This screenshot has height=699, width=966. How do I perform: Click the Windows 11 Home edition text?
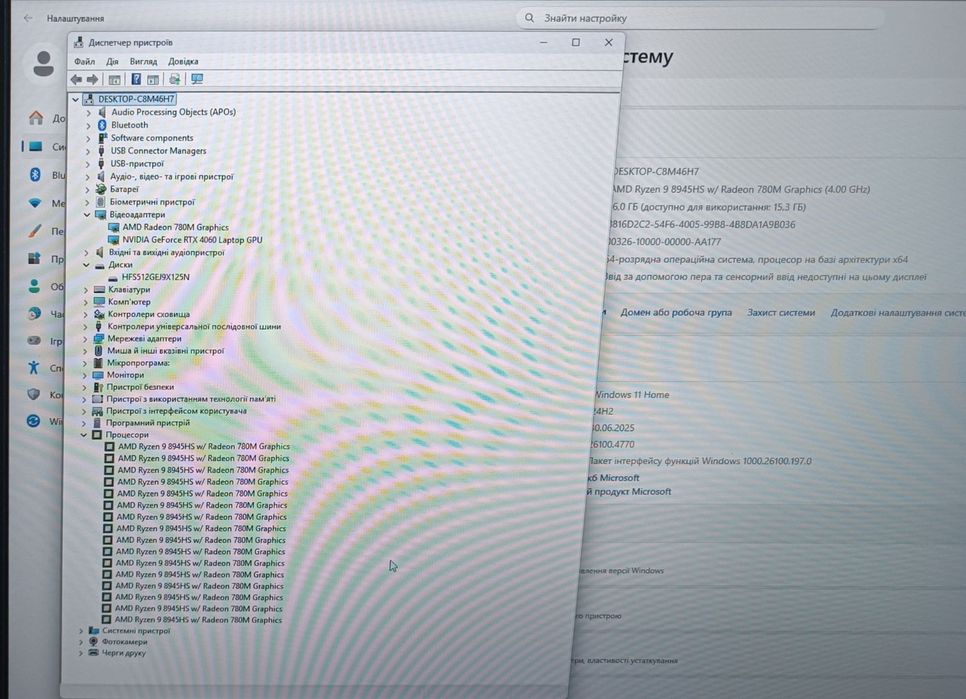[631, 395]
